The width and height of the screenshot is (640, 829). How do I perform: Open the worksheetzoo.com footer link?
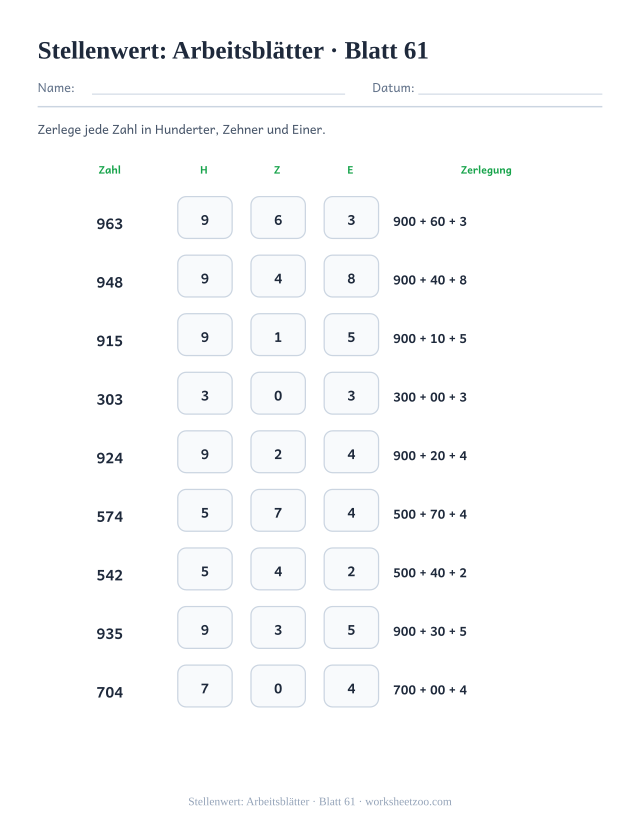click(409, 802)
